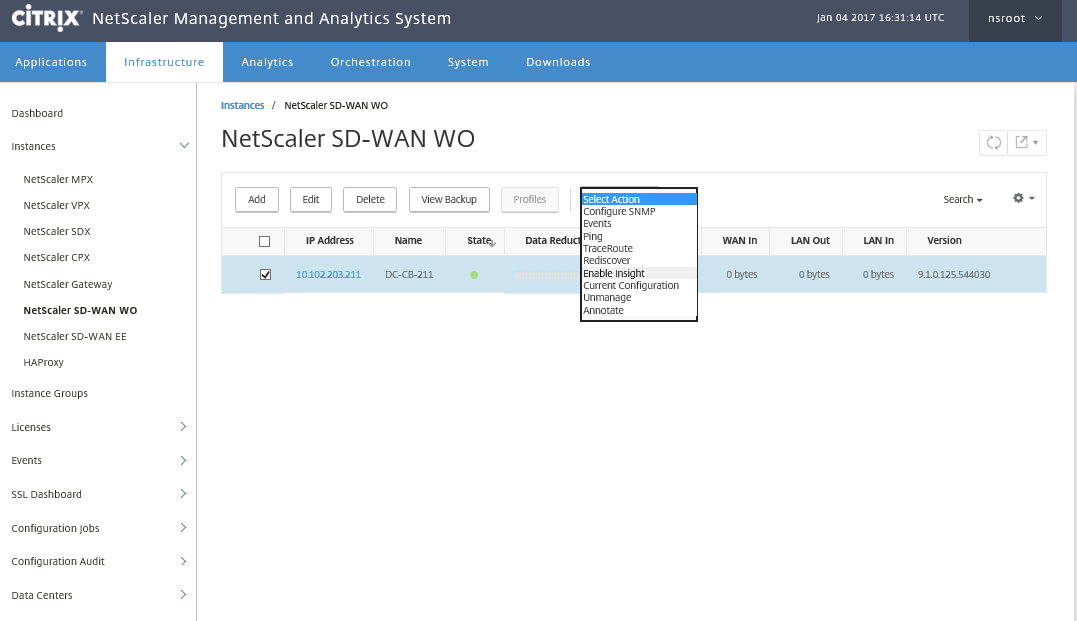This screenshot has width=1077, height=621.
Task: Open the Search dropdown
Action: coord(962,199)
